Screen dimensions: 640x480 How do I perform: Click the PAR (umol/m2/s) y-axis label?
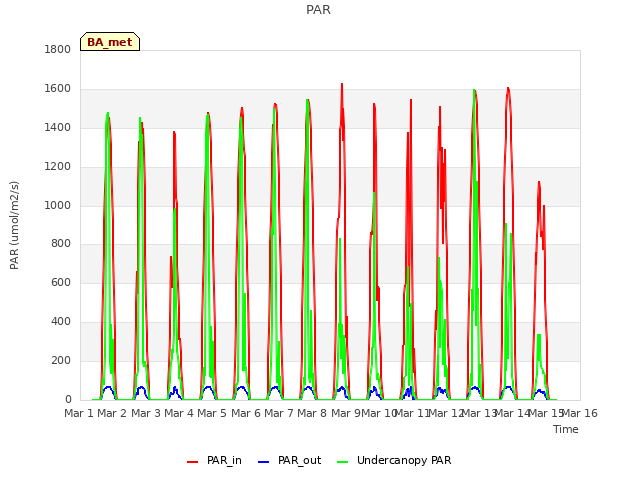point(14,225)
